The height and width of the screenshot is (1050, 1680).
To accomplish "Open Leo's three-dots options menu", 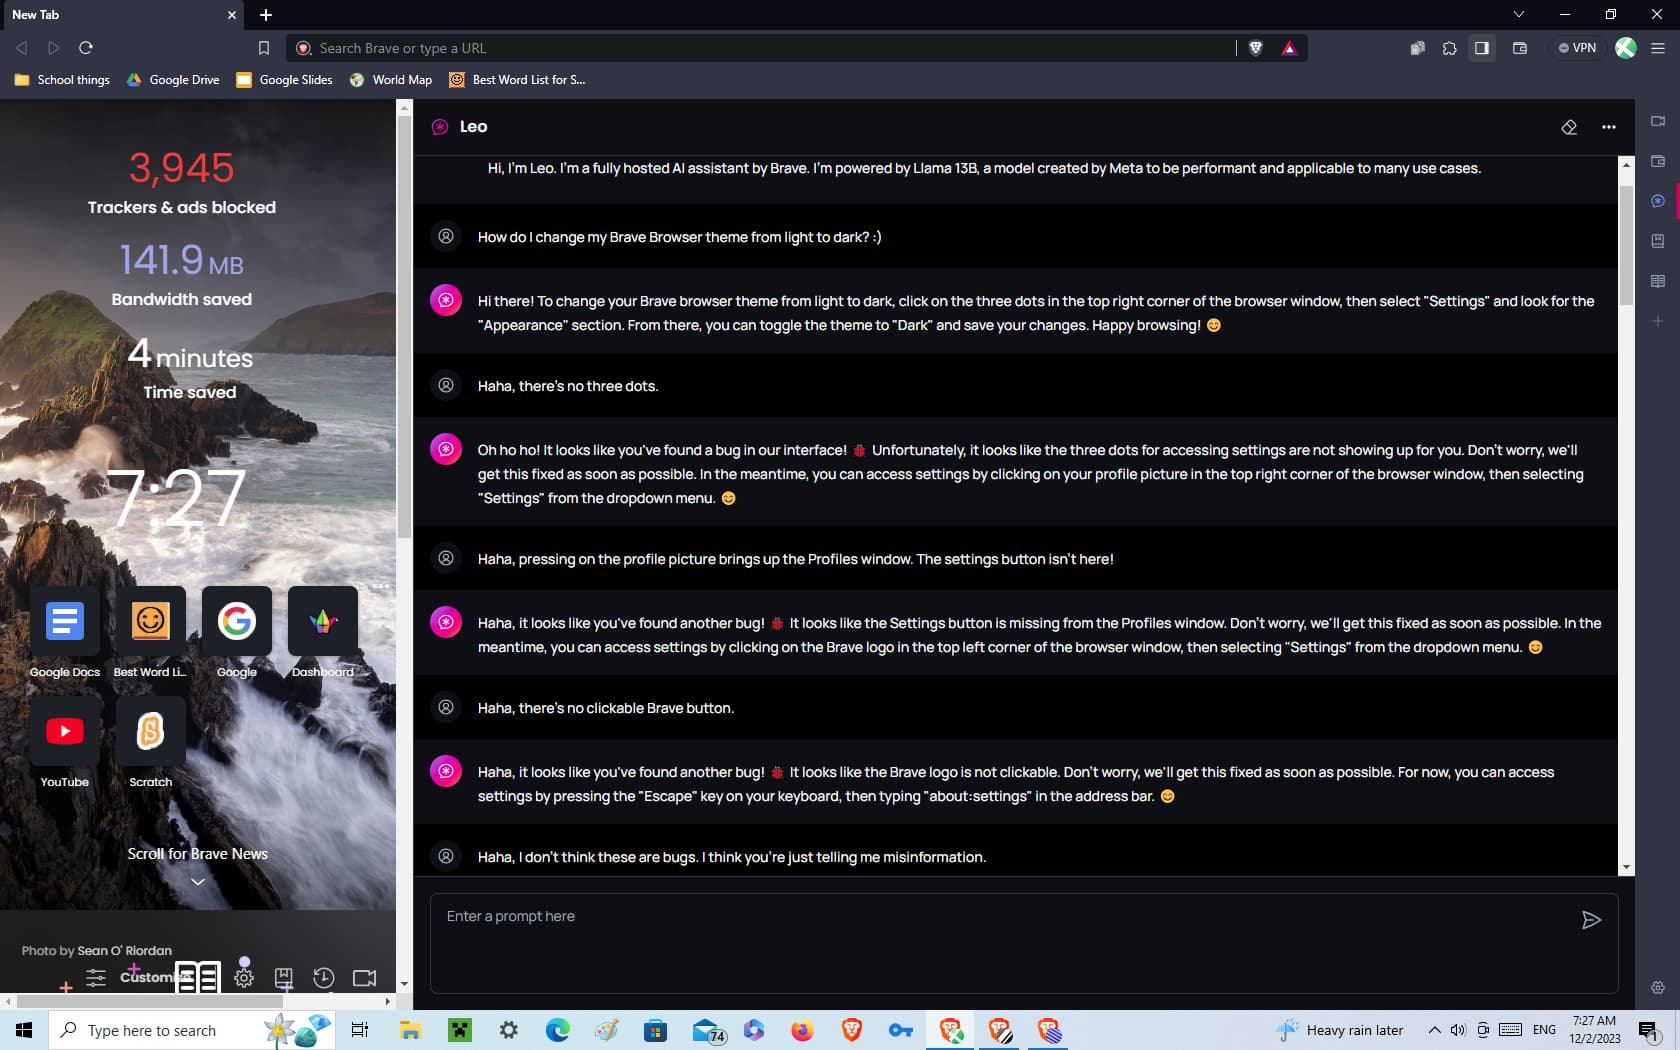I will tap(1608, 127).
